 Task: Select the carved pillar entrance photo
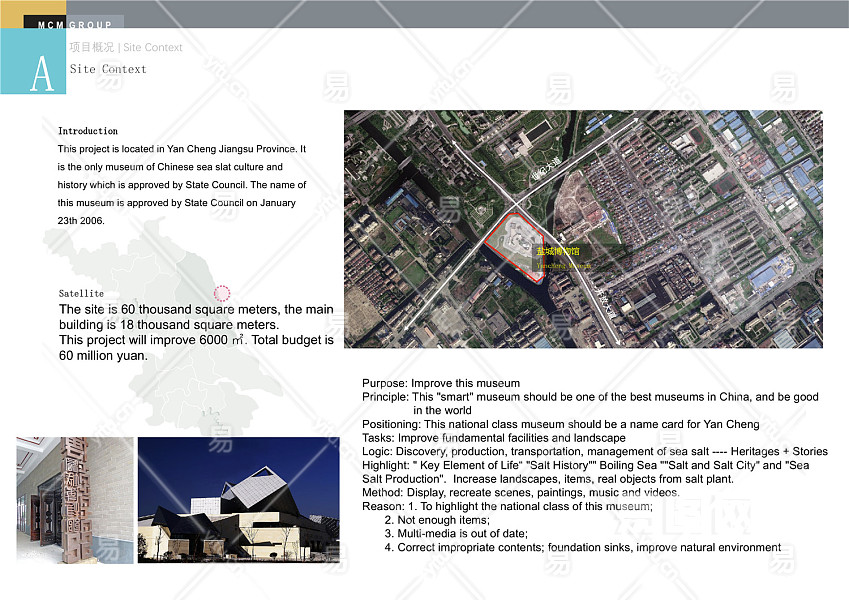(x=74, y=499)
